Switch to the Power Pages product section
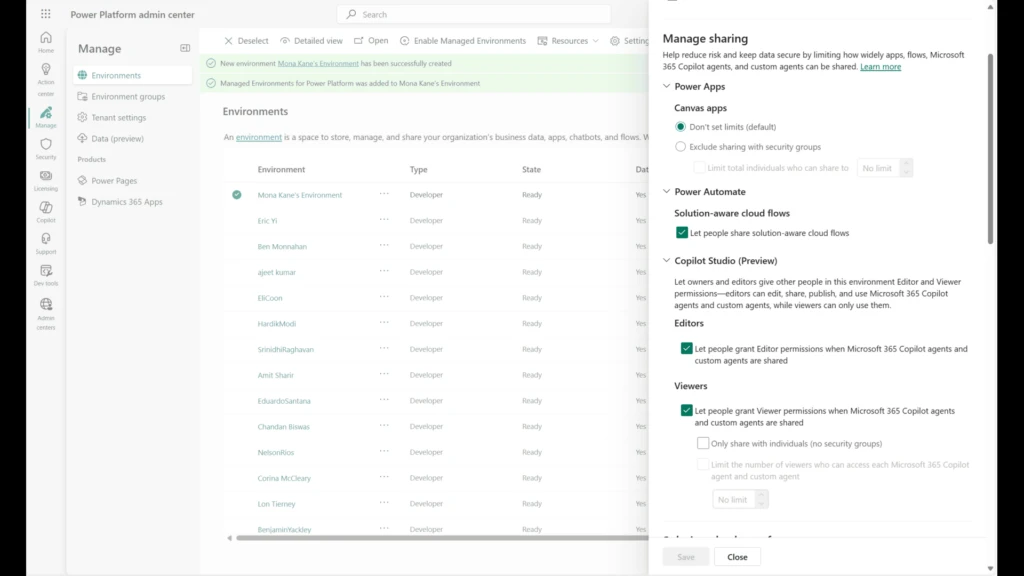Screen dimensions: 1024x576 [113, 180]
